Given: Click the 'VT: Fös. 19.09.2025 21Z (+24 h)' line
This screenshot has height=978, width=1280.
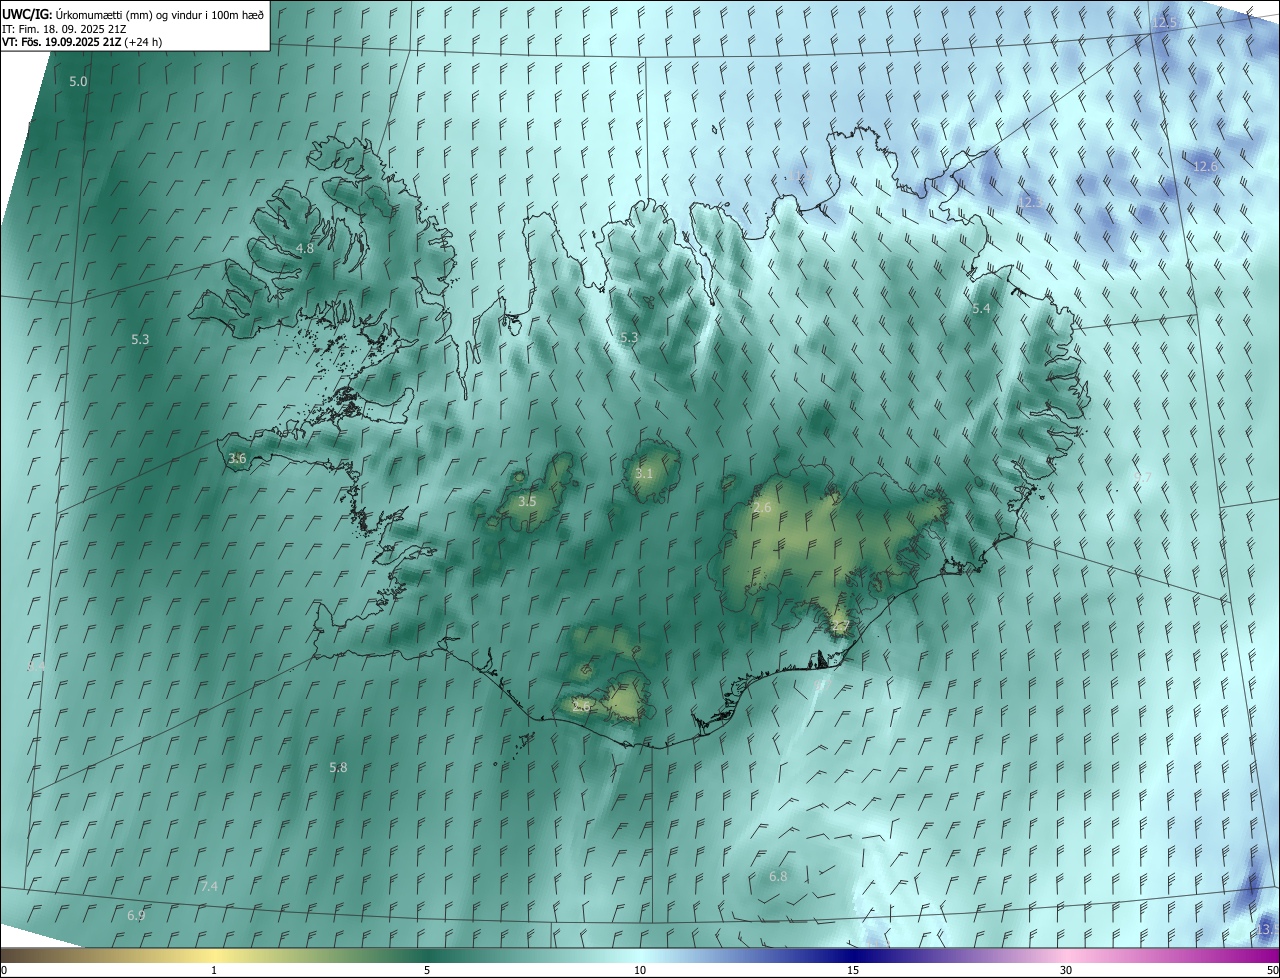Looking at the screenshot, I should click(x=82, y=42).
